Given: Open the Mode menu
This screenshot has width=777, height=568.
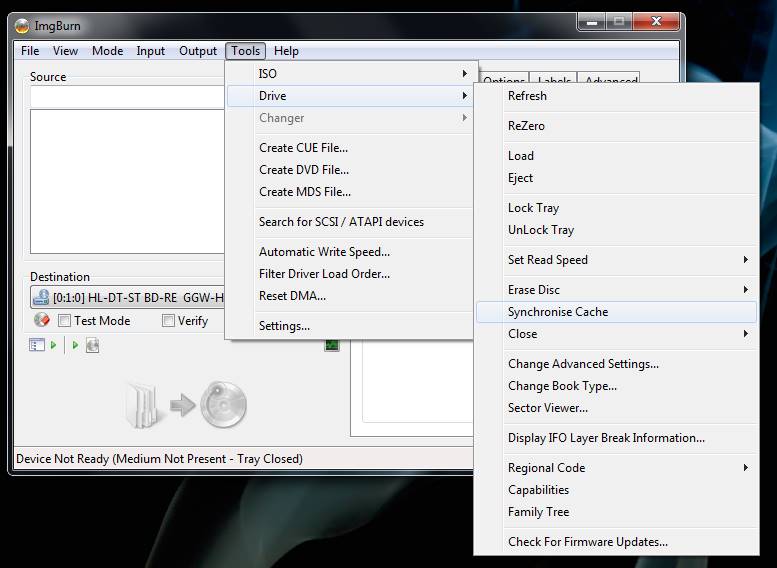Looking at the screenshot, I should tap(108, 51).
